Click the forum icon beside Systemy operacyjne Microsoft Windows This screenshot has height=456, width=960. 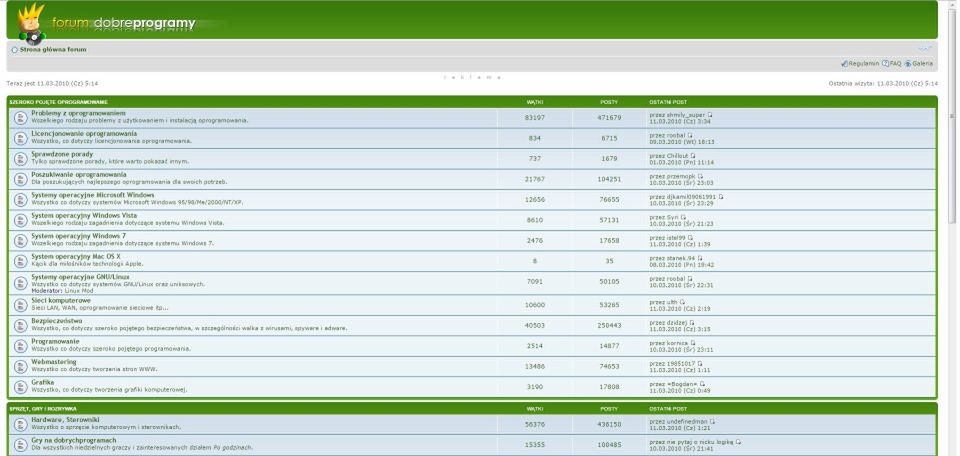click(x=21, y=200)
